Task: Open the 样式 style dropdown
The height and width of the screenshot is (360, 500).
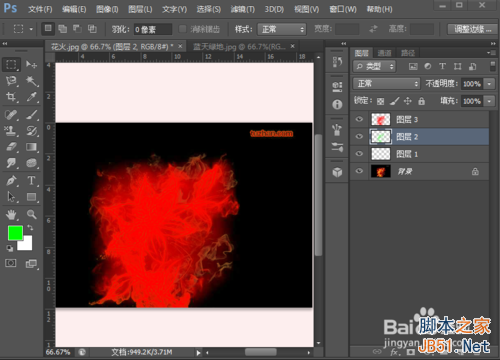Action: (282, 29)
